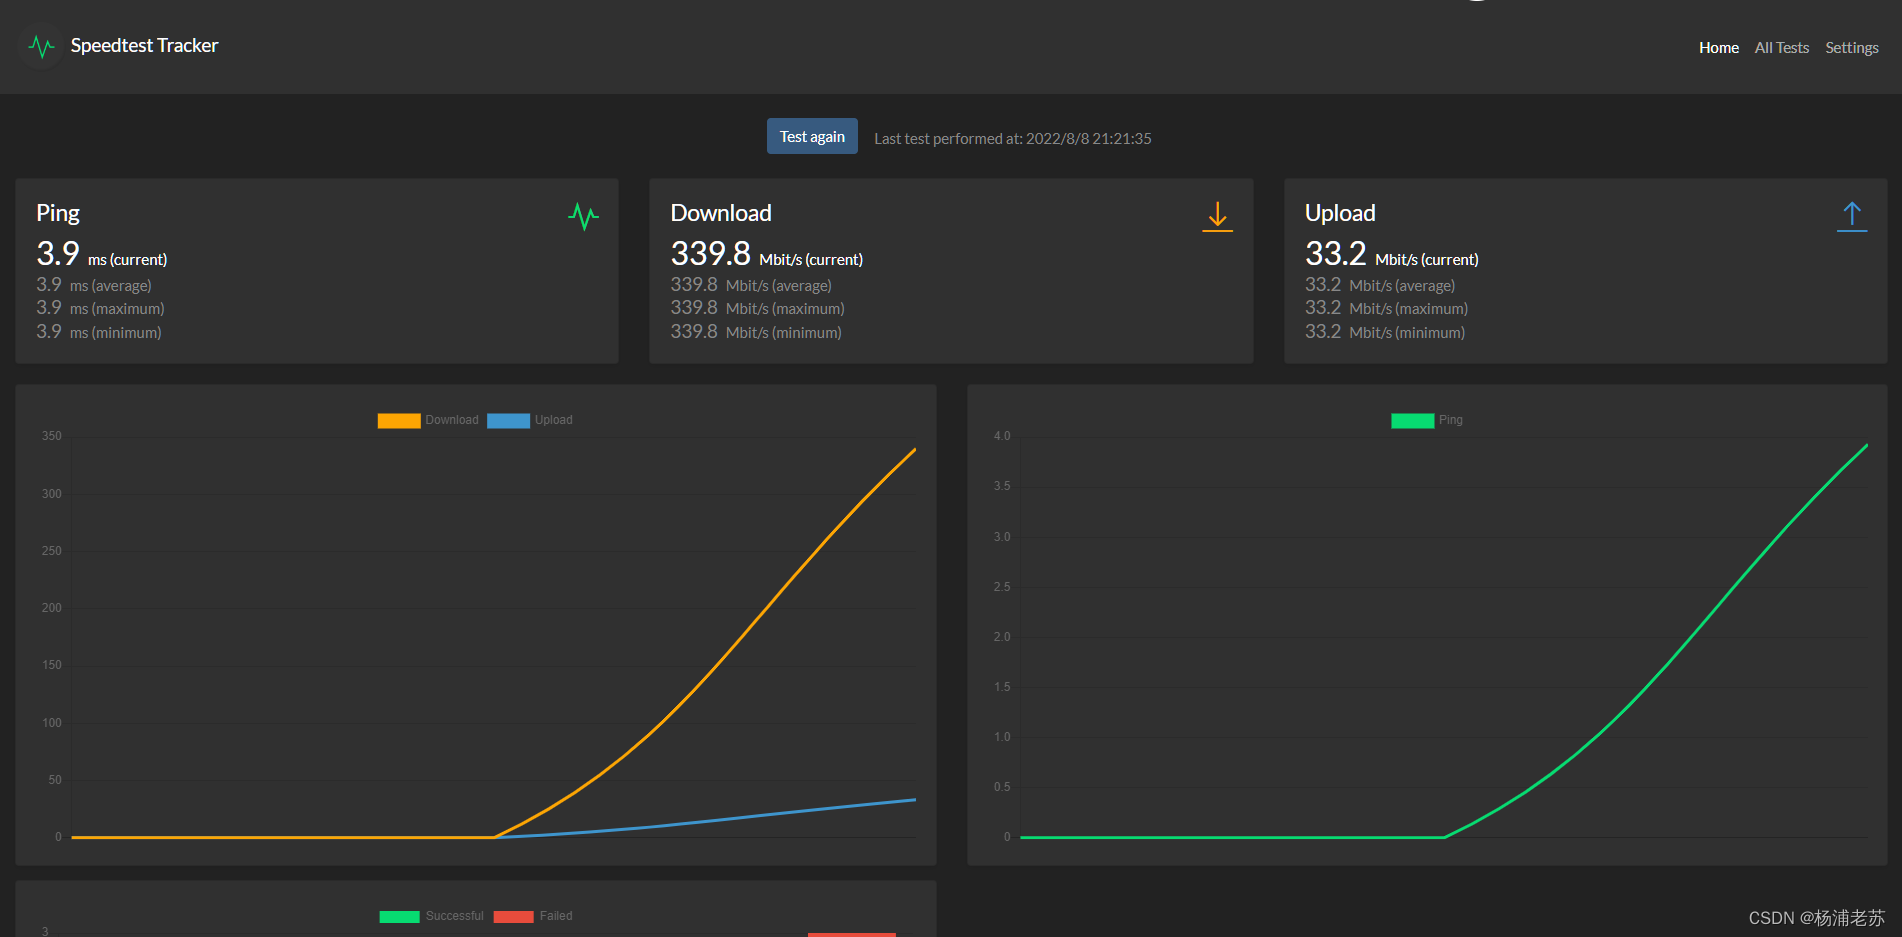Viewport: 1902px width, 937px height.
Task: Click the 33.2 Mbit/s (current) value
Action: 1392,254
